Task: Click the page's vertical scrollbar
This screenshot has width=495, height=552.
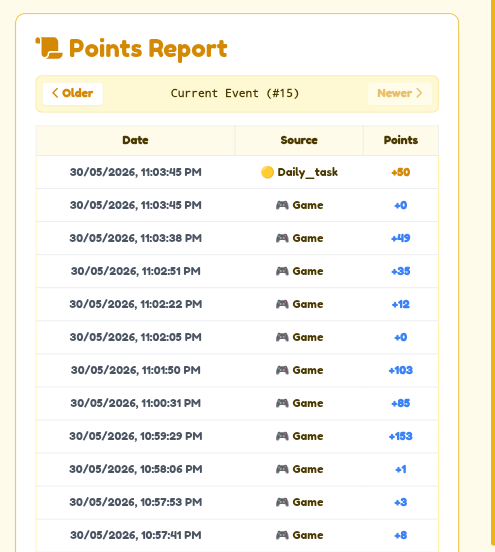Action: pos(493,272)
